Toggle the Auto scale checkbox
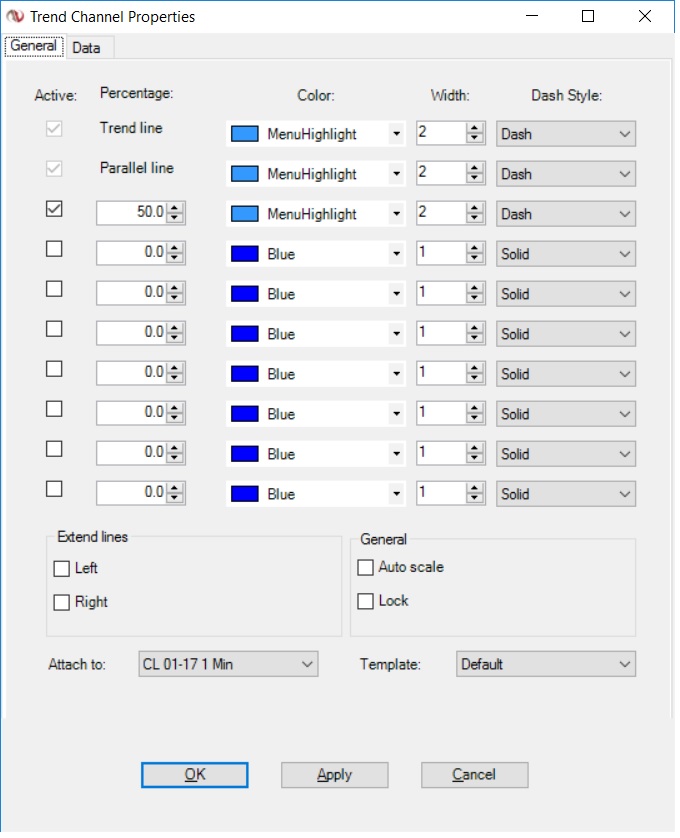This screenshot has height=838, width=680. 366,568
